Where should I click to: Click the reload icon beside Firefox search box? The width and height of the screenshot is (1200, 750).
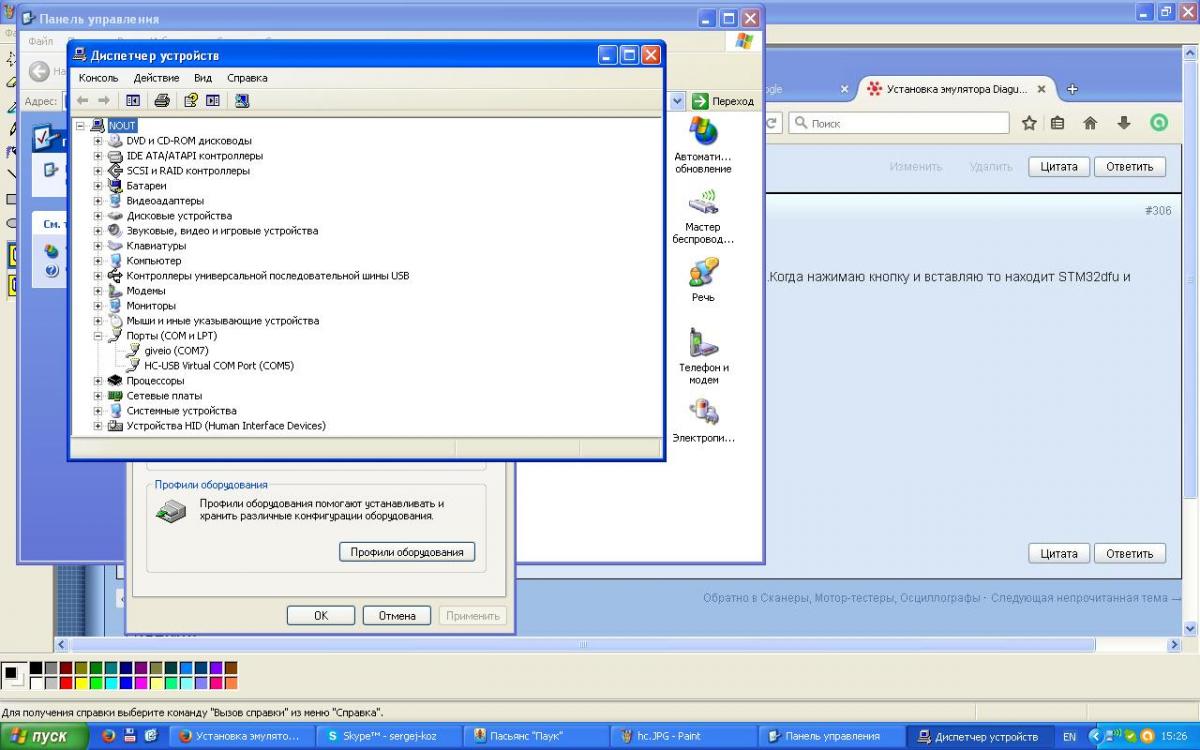pos(772,123)
